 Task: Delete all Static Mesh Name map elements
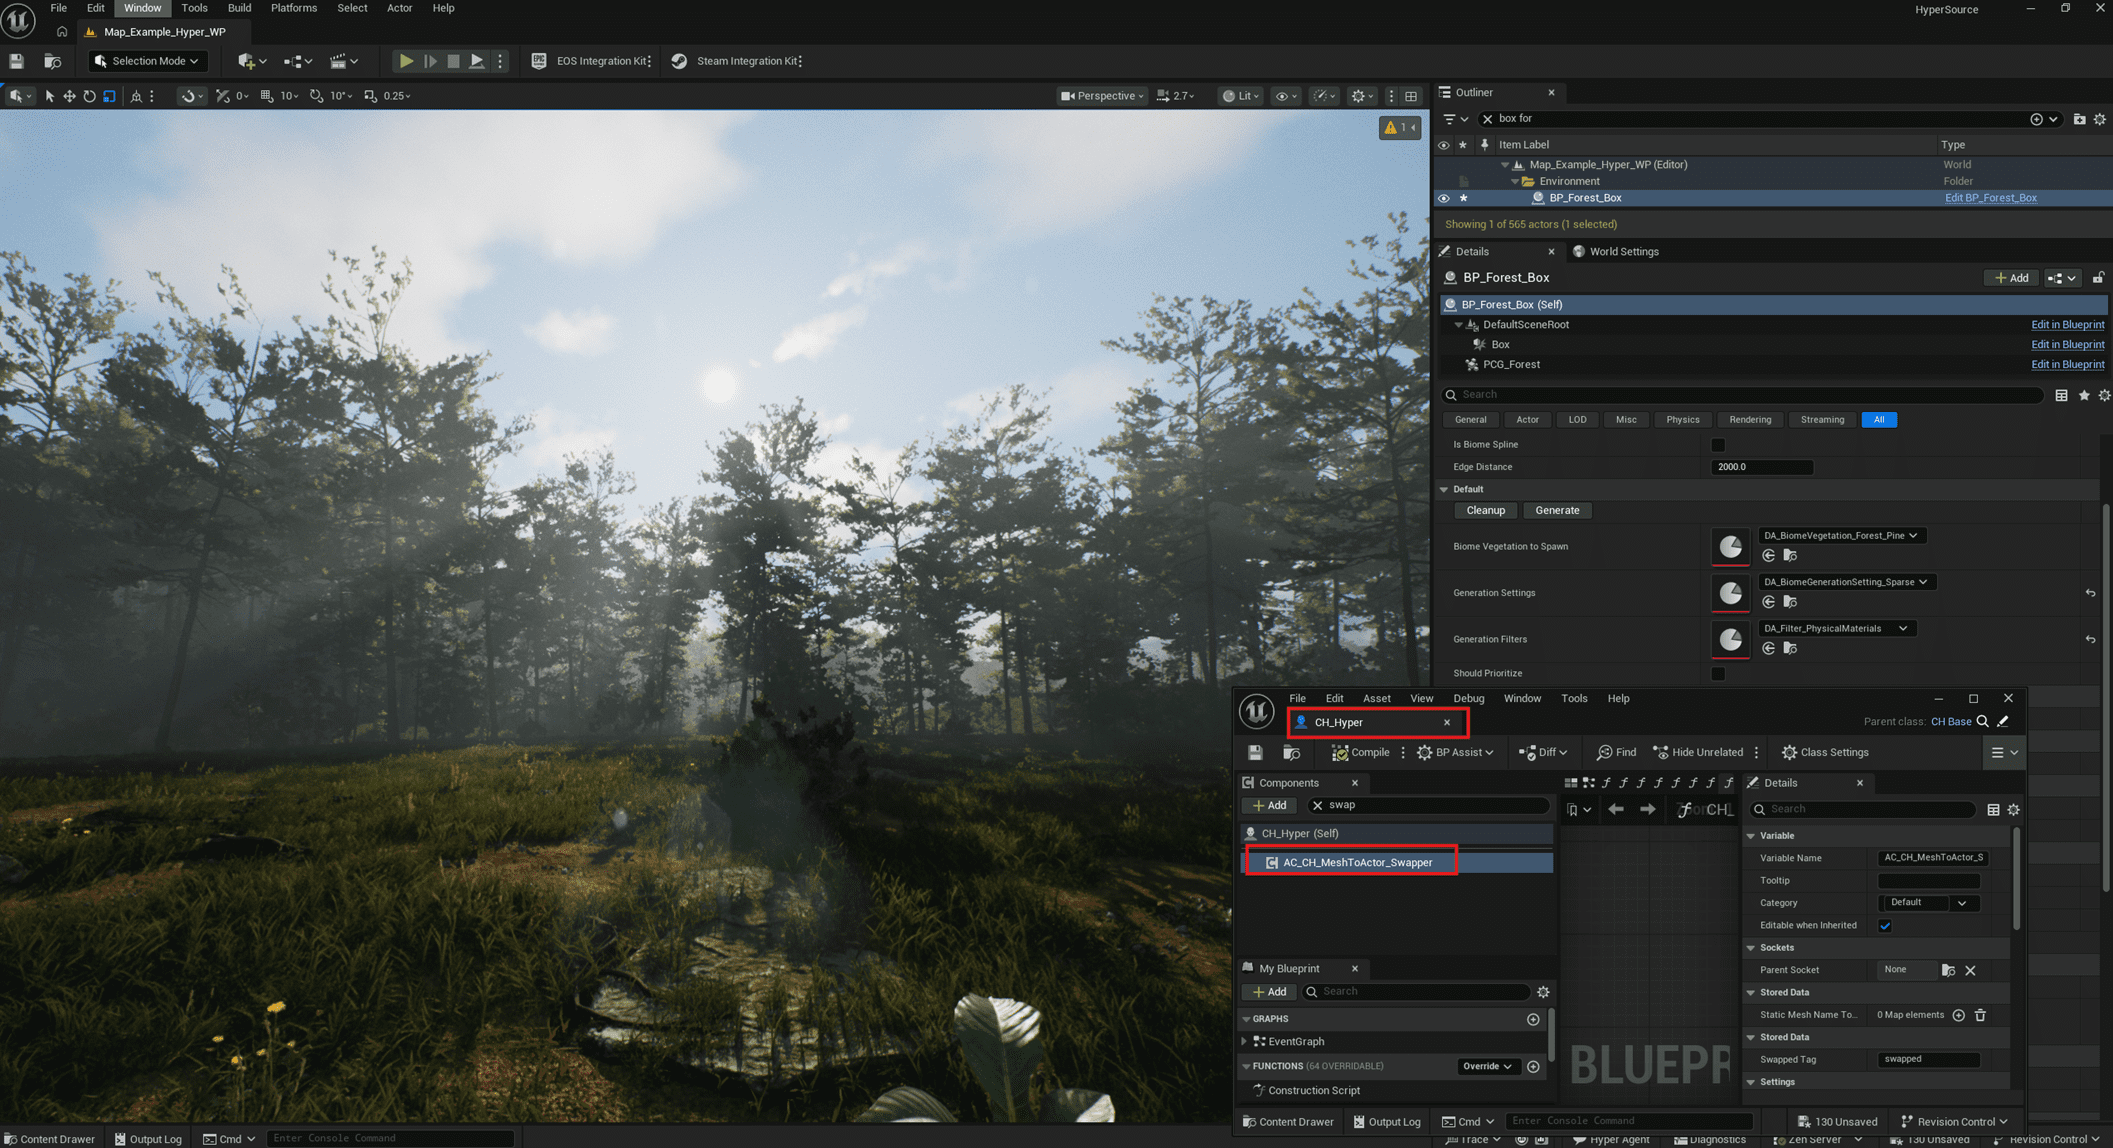tap(1980, 1016)
